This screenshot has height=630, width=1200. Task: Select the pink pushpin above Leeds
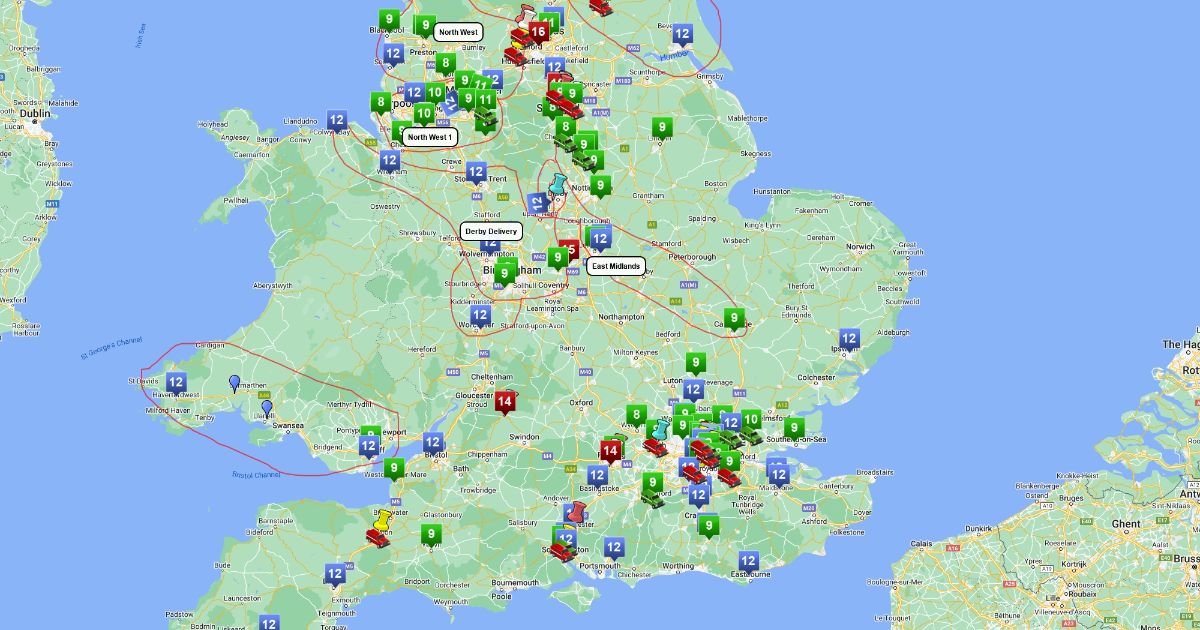525,16
